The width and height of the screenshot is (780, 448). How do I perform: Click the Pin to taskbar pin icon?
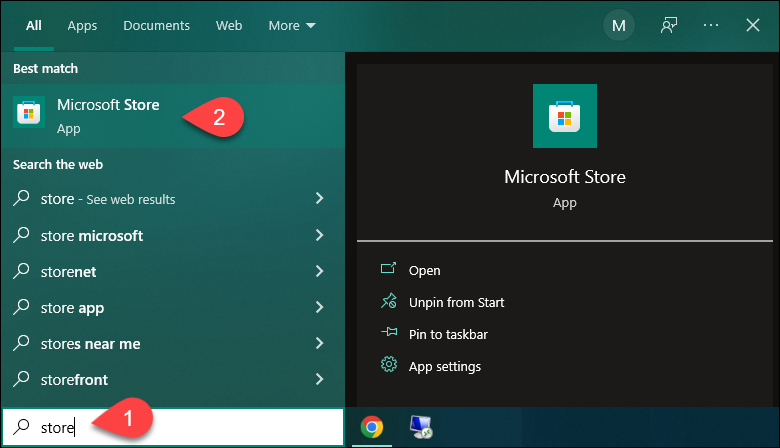[x=389, y=332]
